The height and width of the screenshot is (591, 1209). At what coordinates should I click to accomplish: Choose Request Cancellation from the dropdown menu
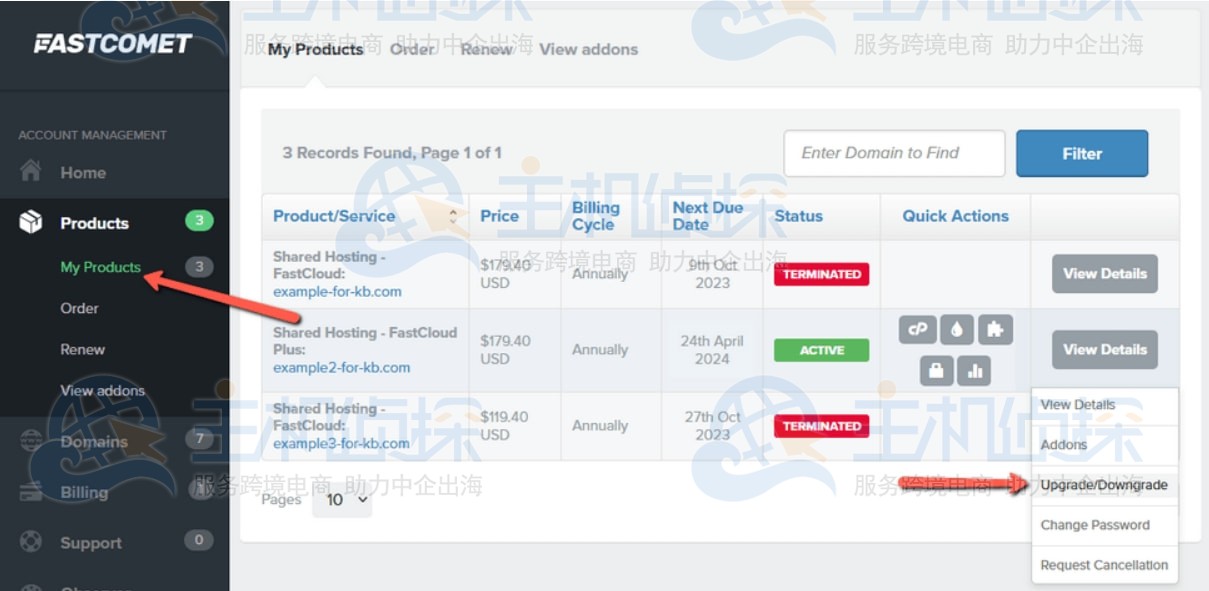(x=1105, y=565)
